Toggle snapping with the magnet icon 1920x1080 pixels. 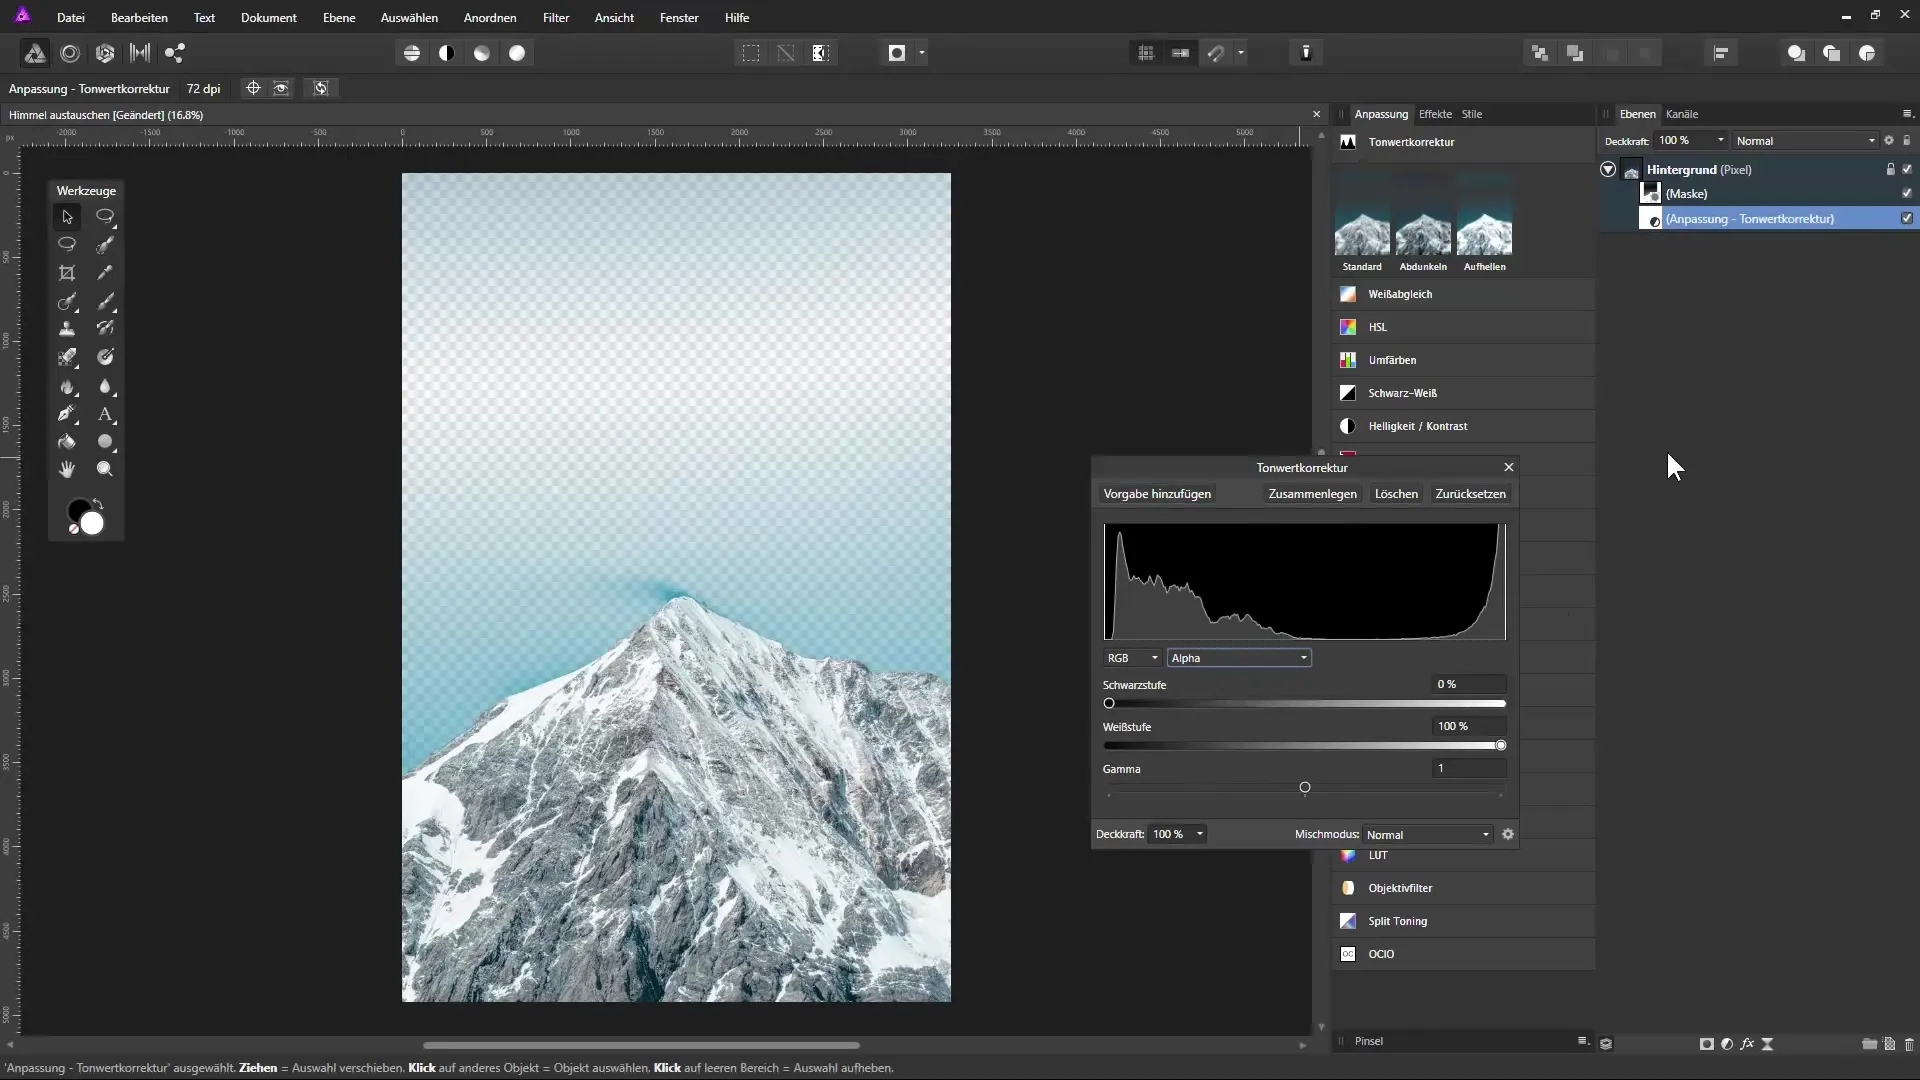[1216, 53]
